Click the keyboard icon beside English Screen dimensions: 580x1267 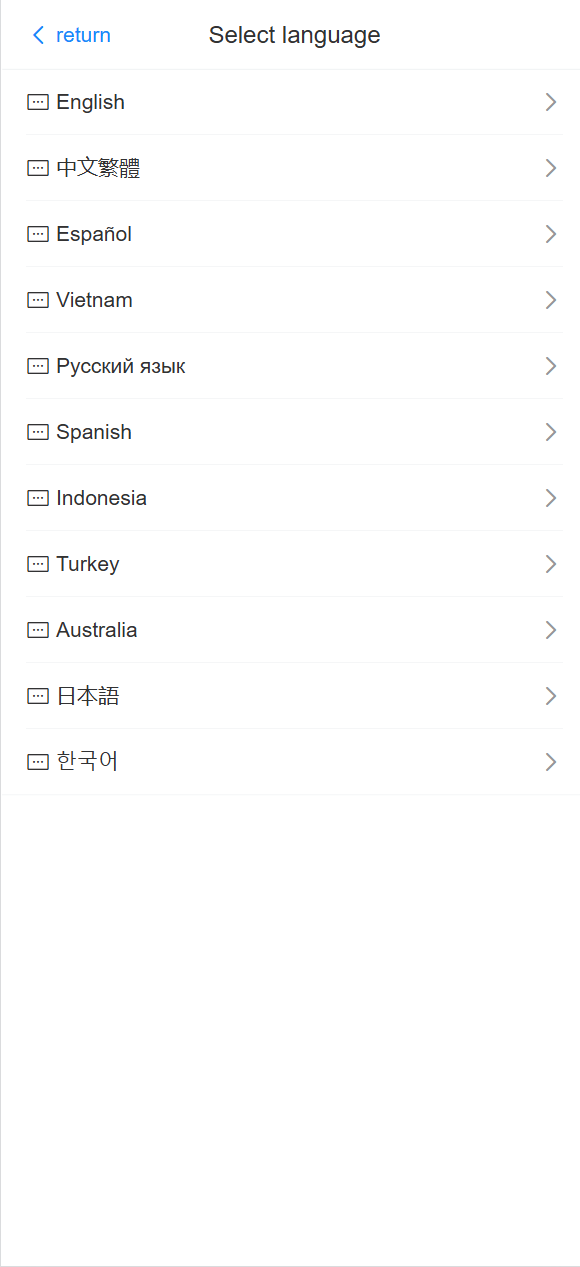click(38, 102)
